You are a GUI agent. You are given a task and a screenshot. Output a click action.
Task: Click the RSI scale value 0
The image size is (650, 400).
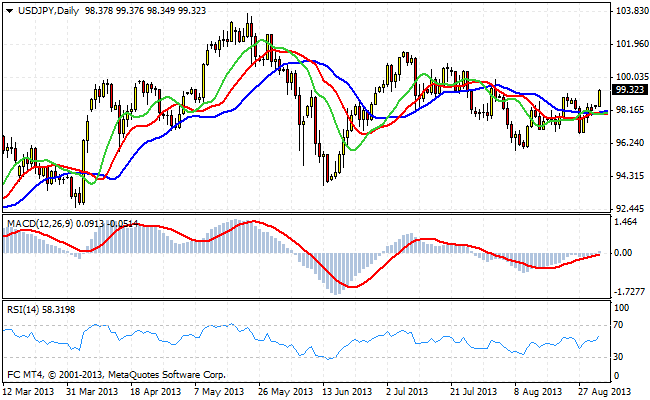tap(616, 376)
